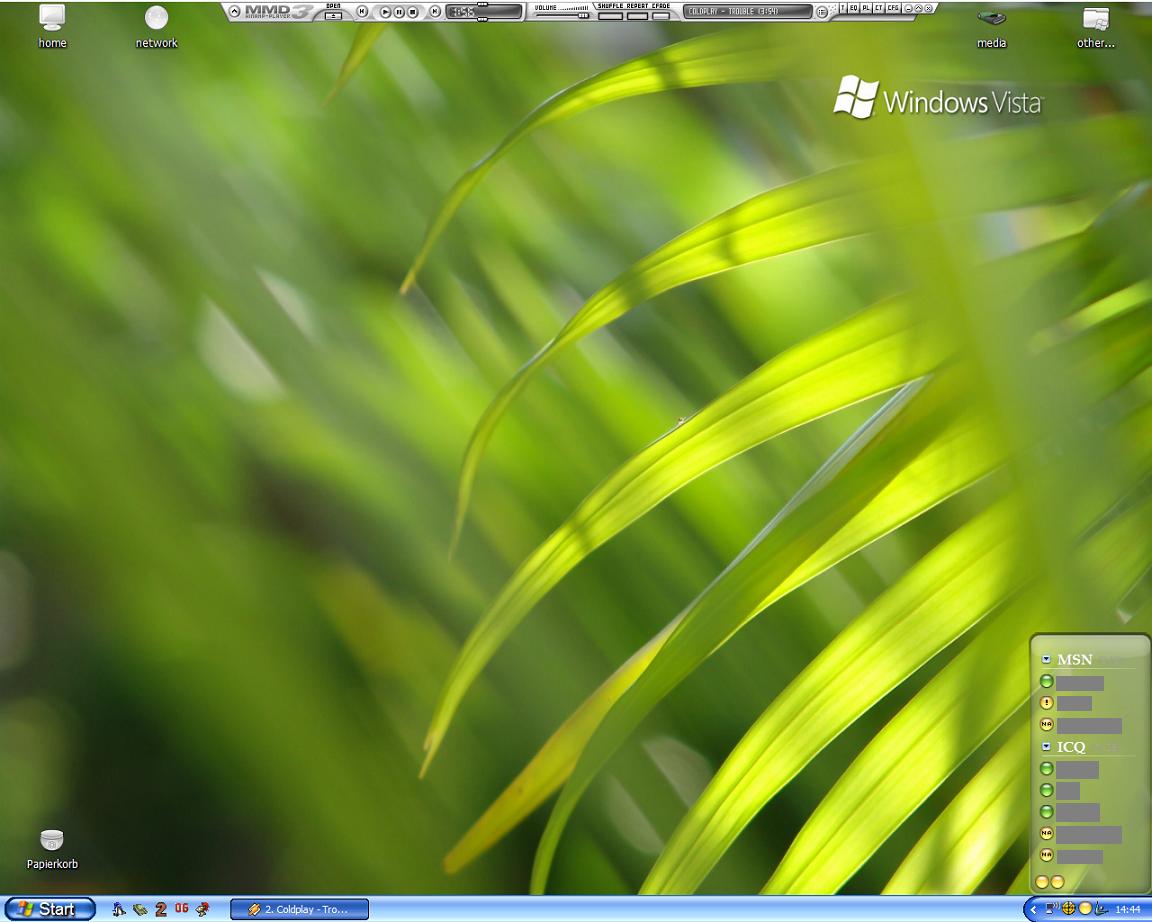The image size is (1152, 922).
Task: Open the network desktop icon
Action: tap(156, 26)
